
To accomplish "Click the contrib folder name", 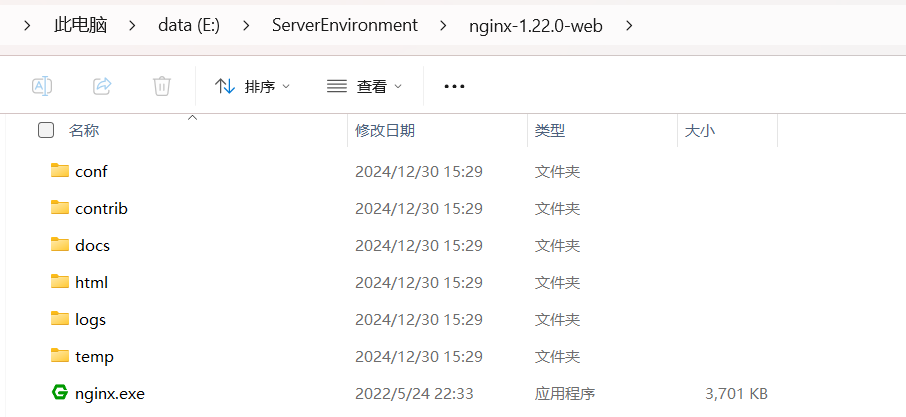I will tap(102, 208).
